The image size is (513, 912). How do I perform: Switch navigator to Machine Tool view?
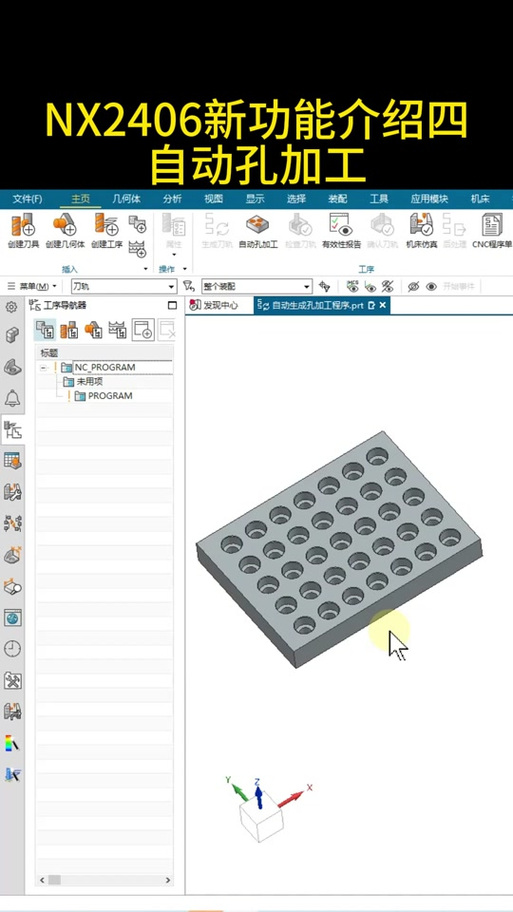coord(69,330)
